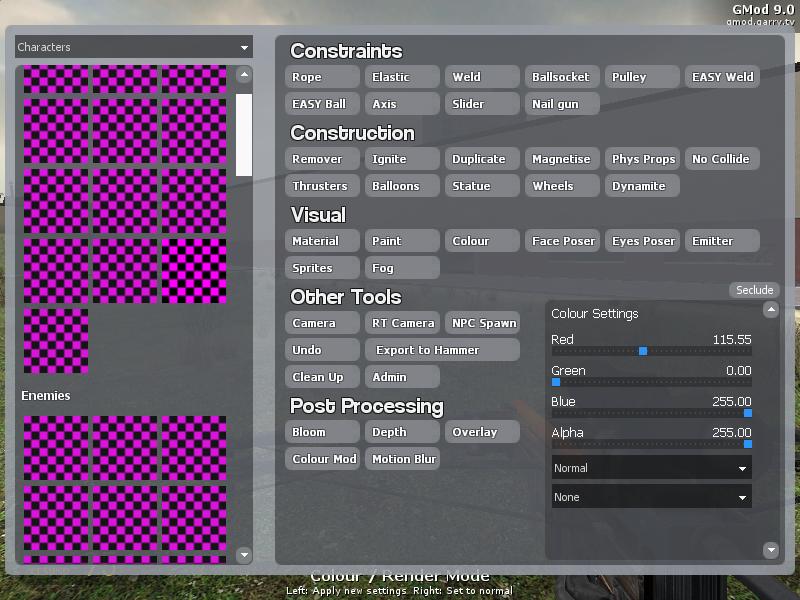Adjust the Red colour slider
The height and width of the screenshot is (600, 800).
(x=643, y=351)
